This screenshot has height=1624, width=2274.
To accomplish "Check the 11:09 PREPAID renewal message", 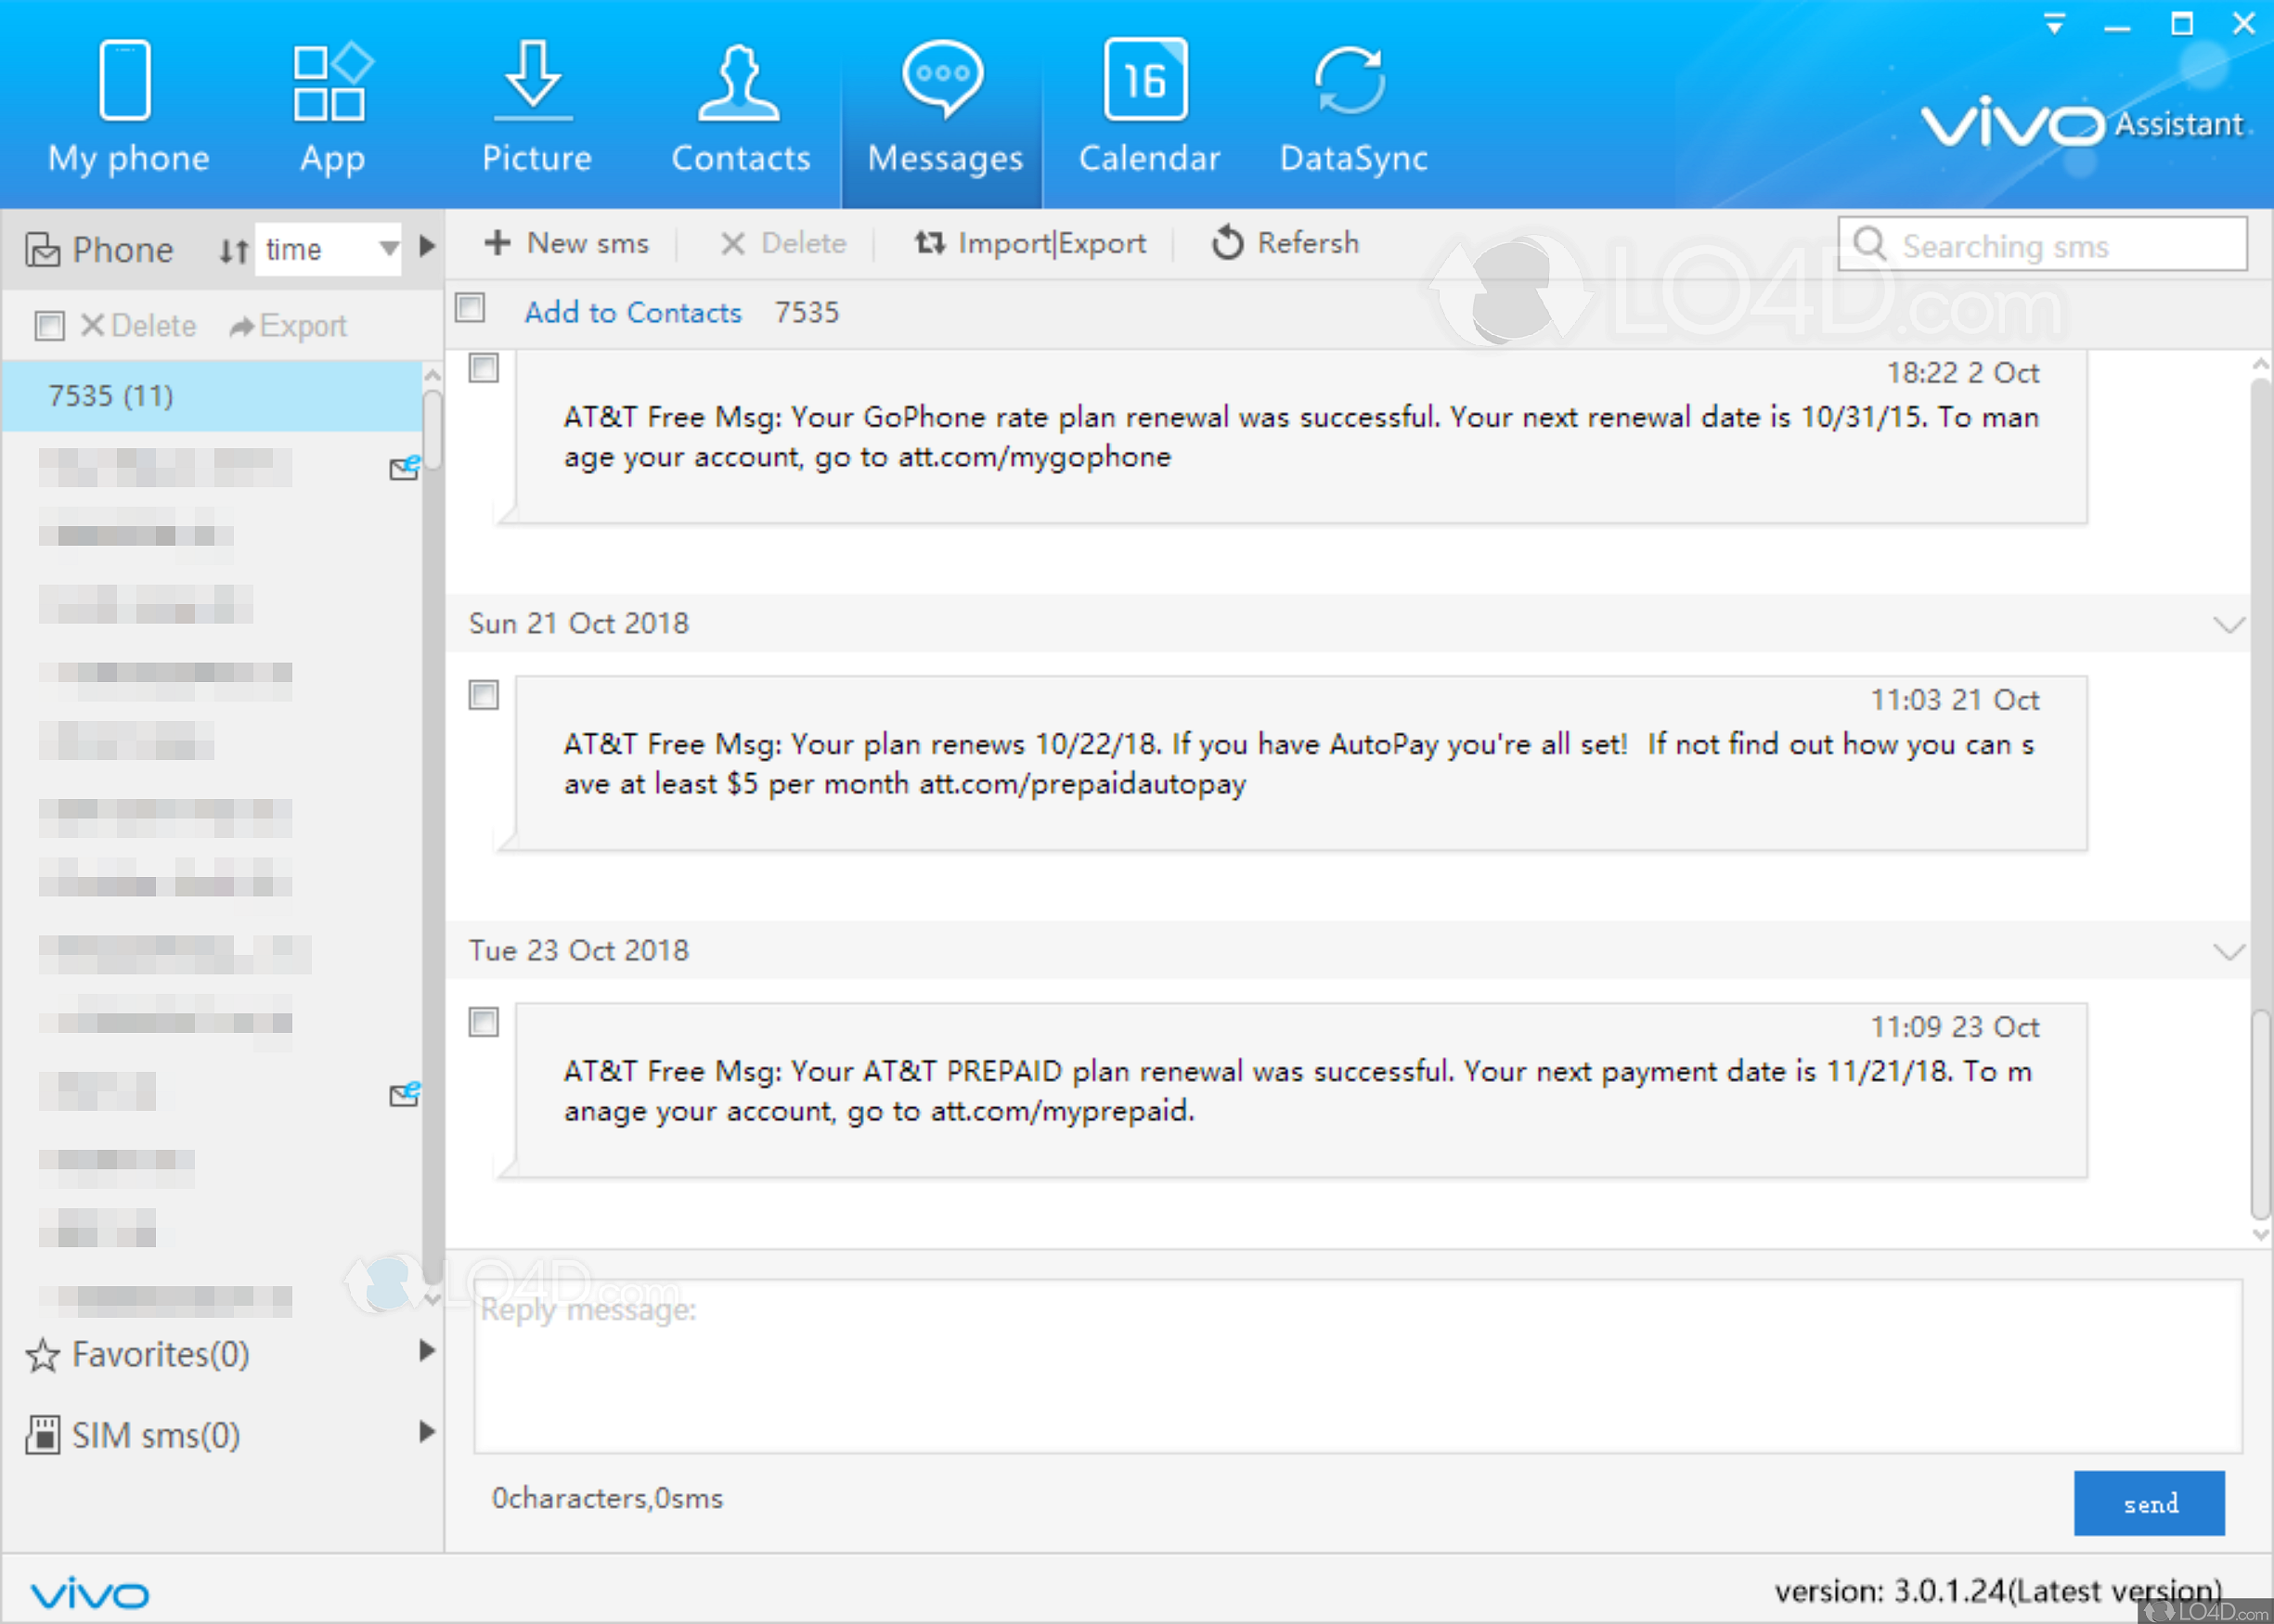I will [483, 1023].
